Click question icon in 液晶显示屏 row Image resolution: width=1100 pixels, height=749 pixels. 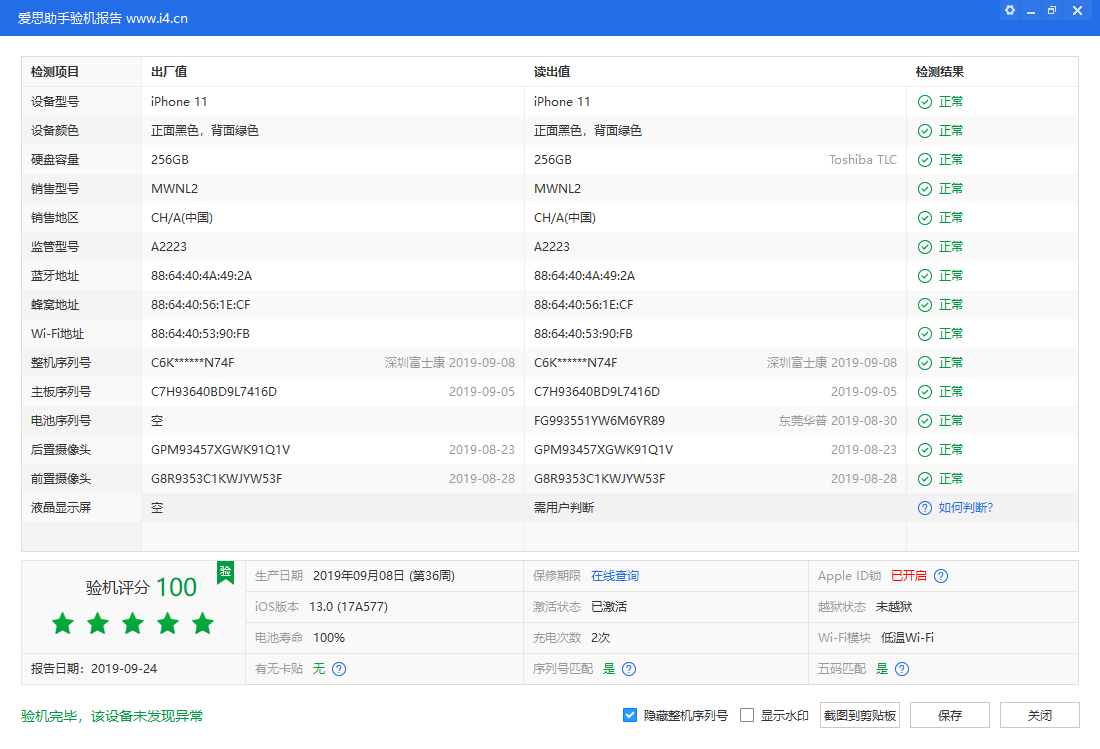pyautogui.click(x=925, y=508)
